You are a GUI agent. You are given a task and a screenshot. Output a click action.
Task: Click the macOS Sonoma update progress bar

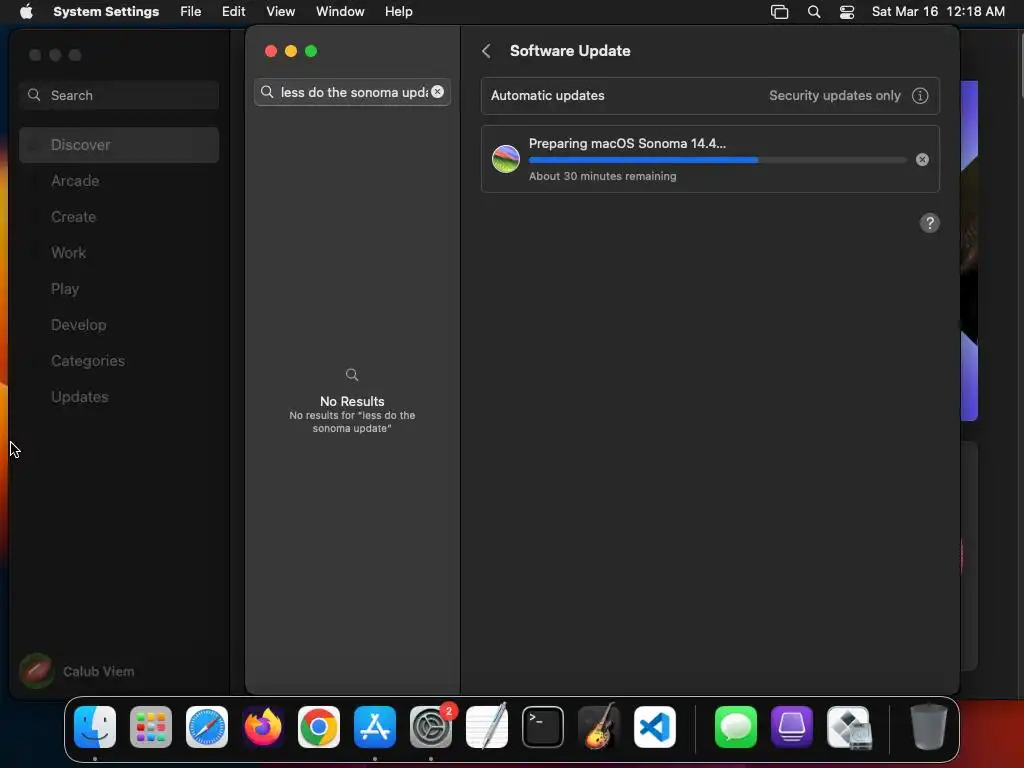[x=718, y=160]
